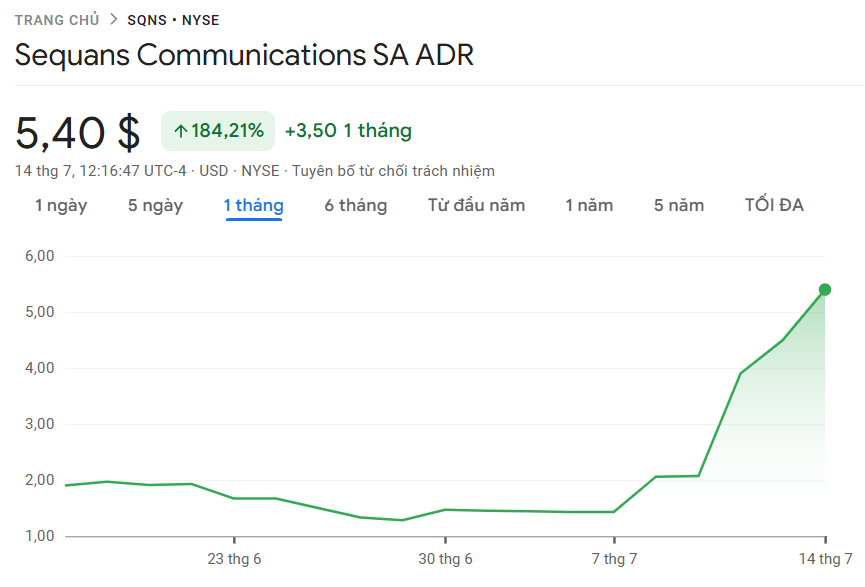Click the 30 thg 6 date axis label
Viewport: 865px width, 587px height.
[x=445, y=559]
